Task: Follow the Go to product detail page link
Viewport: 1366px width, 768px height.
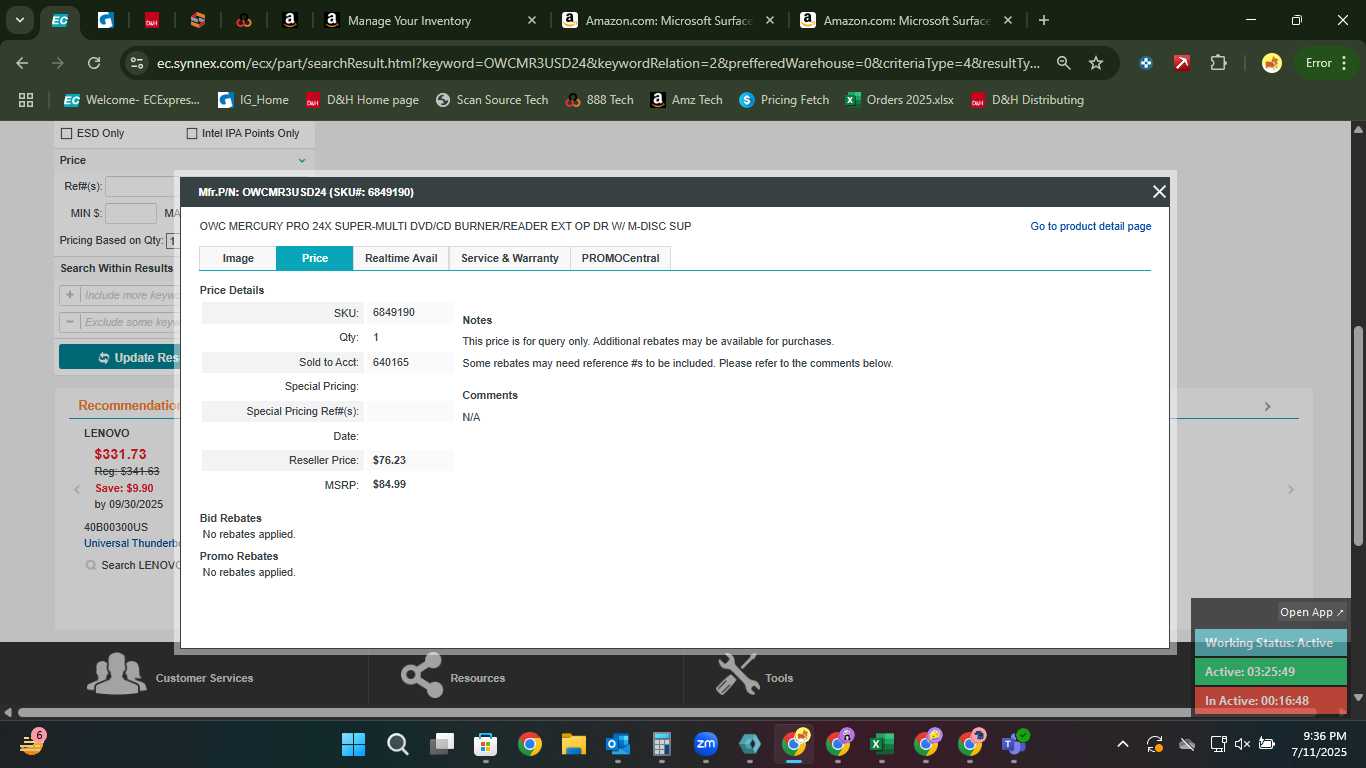Action: 1091,226
